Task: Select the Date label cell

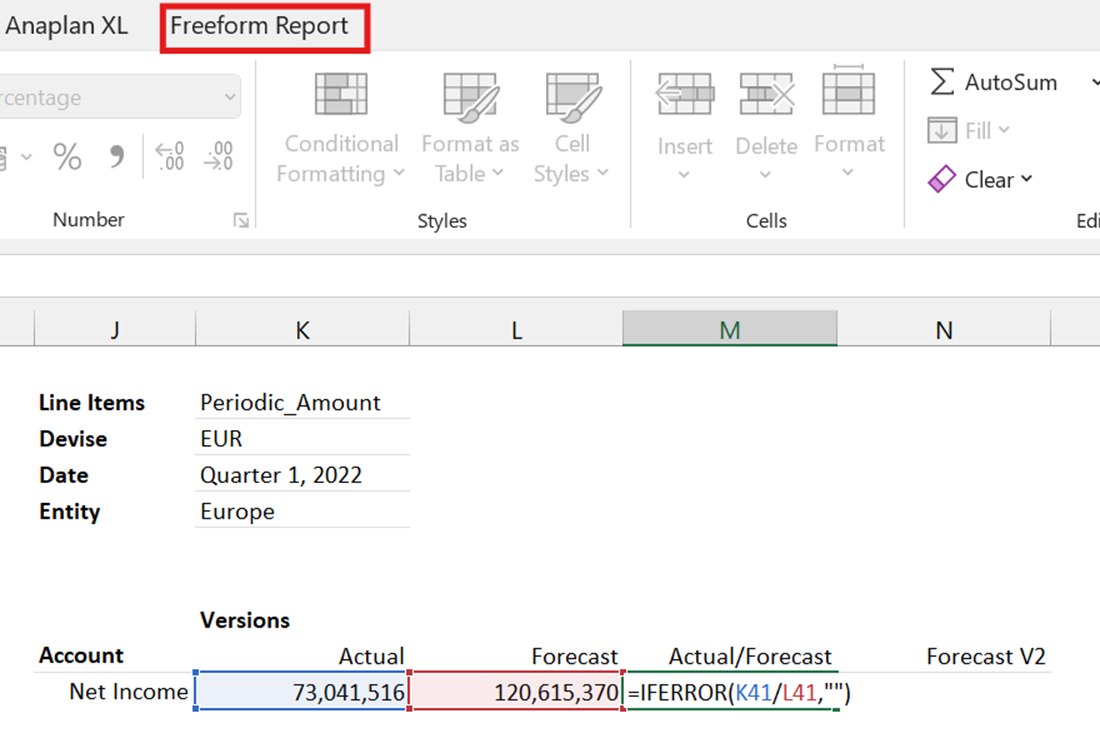Action: 64,476
